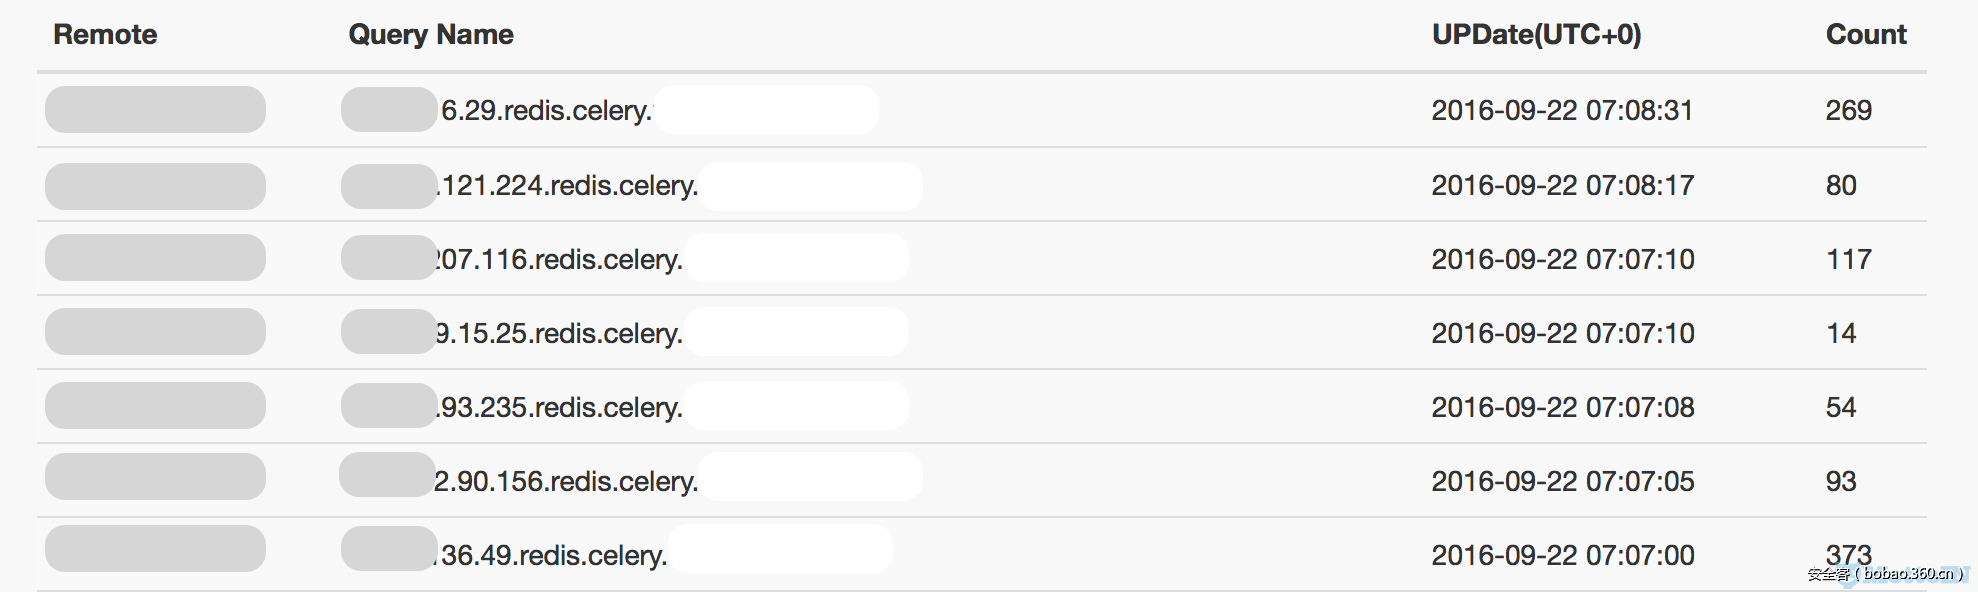Select the 2016-09-22 07:08:31 timestamp

1562,110
